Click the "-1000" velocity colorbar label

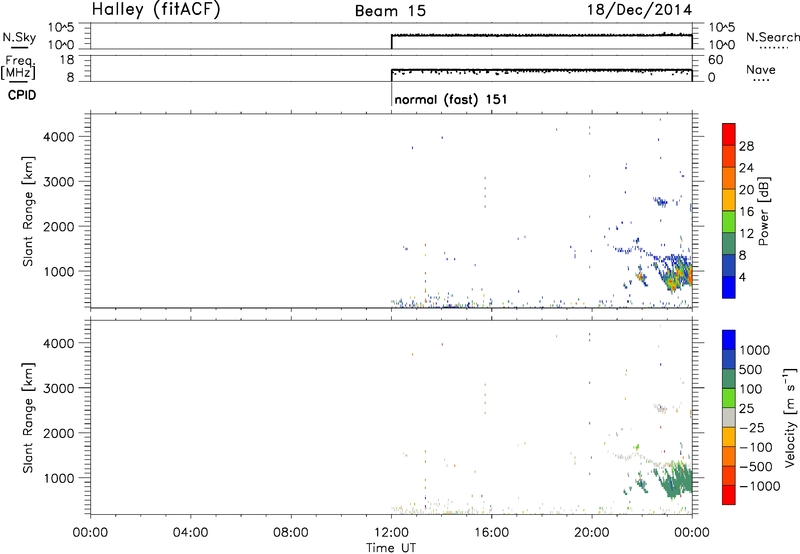click(759, 486)
